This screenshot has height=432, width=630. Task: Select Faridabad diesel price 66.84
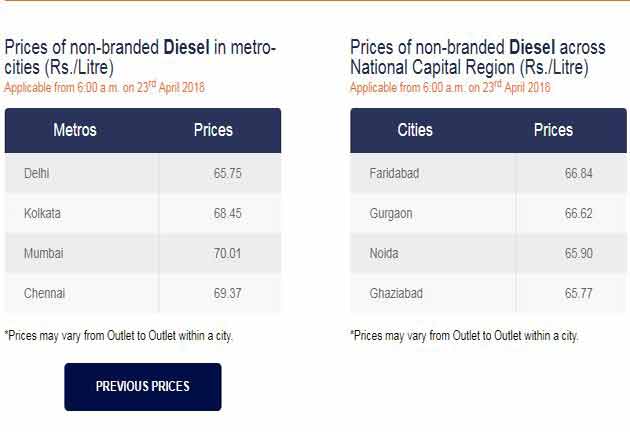coord(579,173)
